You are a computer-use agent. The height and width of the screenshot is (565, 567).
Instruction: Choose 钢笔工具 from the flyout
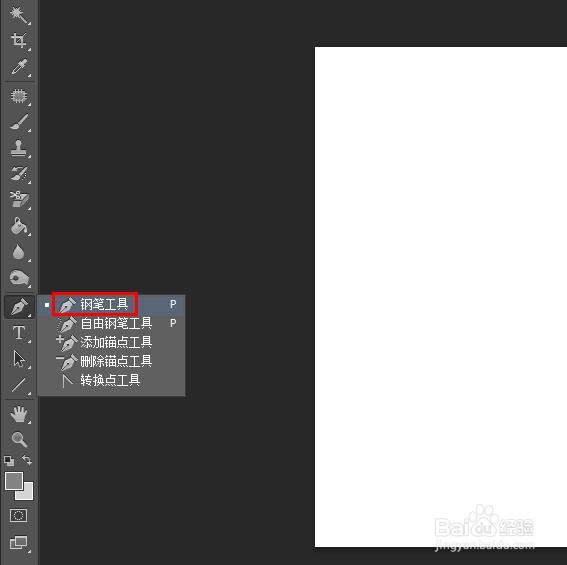(x=111, y=305)
